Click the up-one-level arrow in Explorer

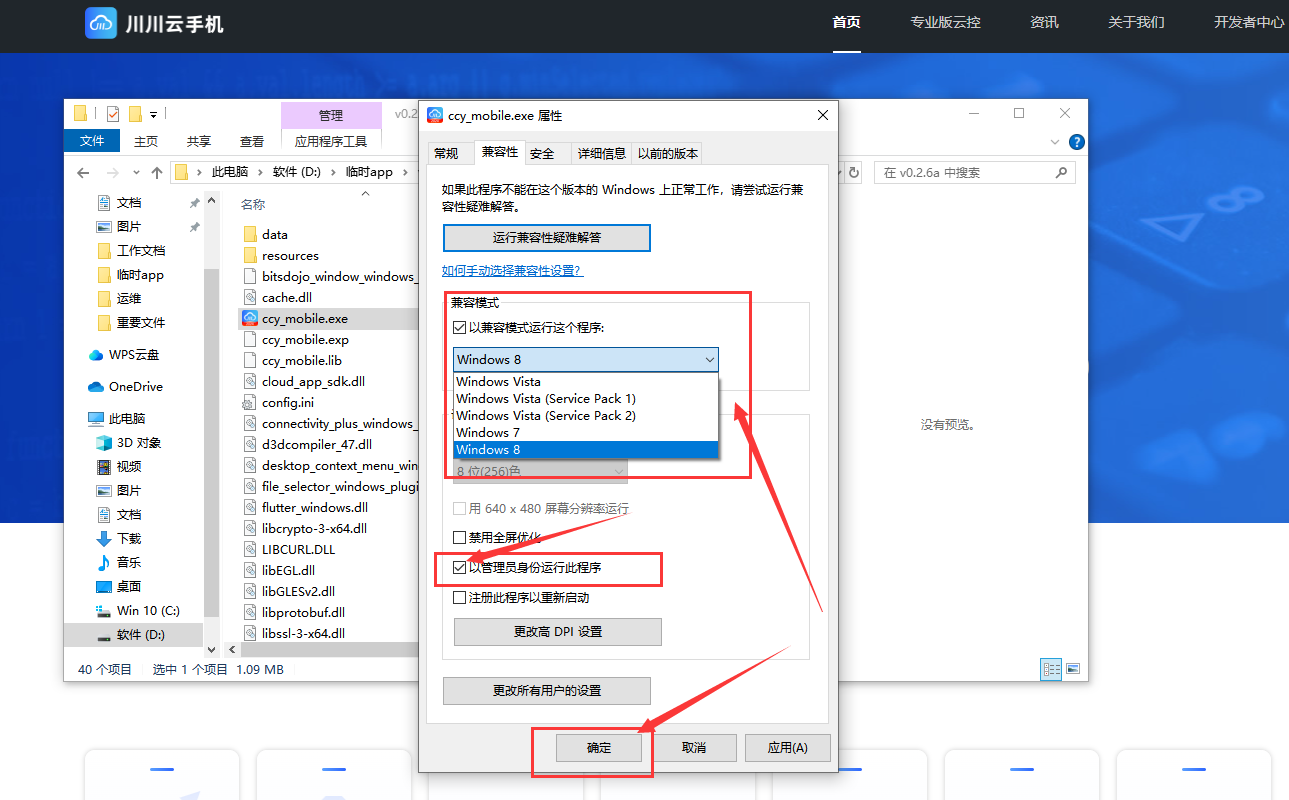[x=156, y=172]
